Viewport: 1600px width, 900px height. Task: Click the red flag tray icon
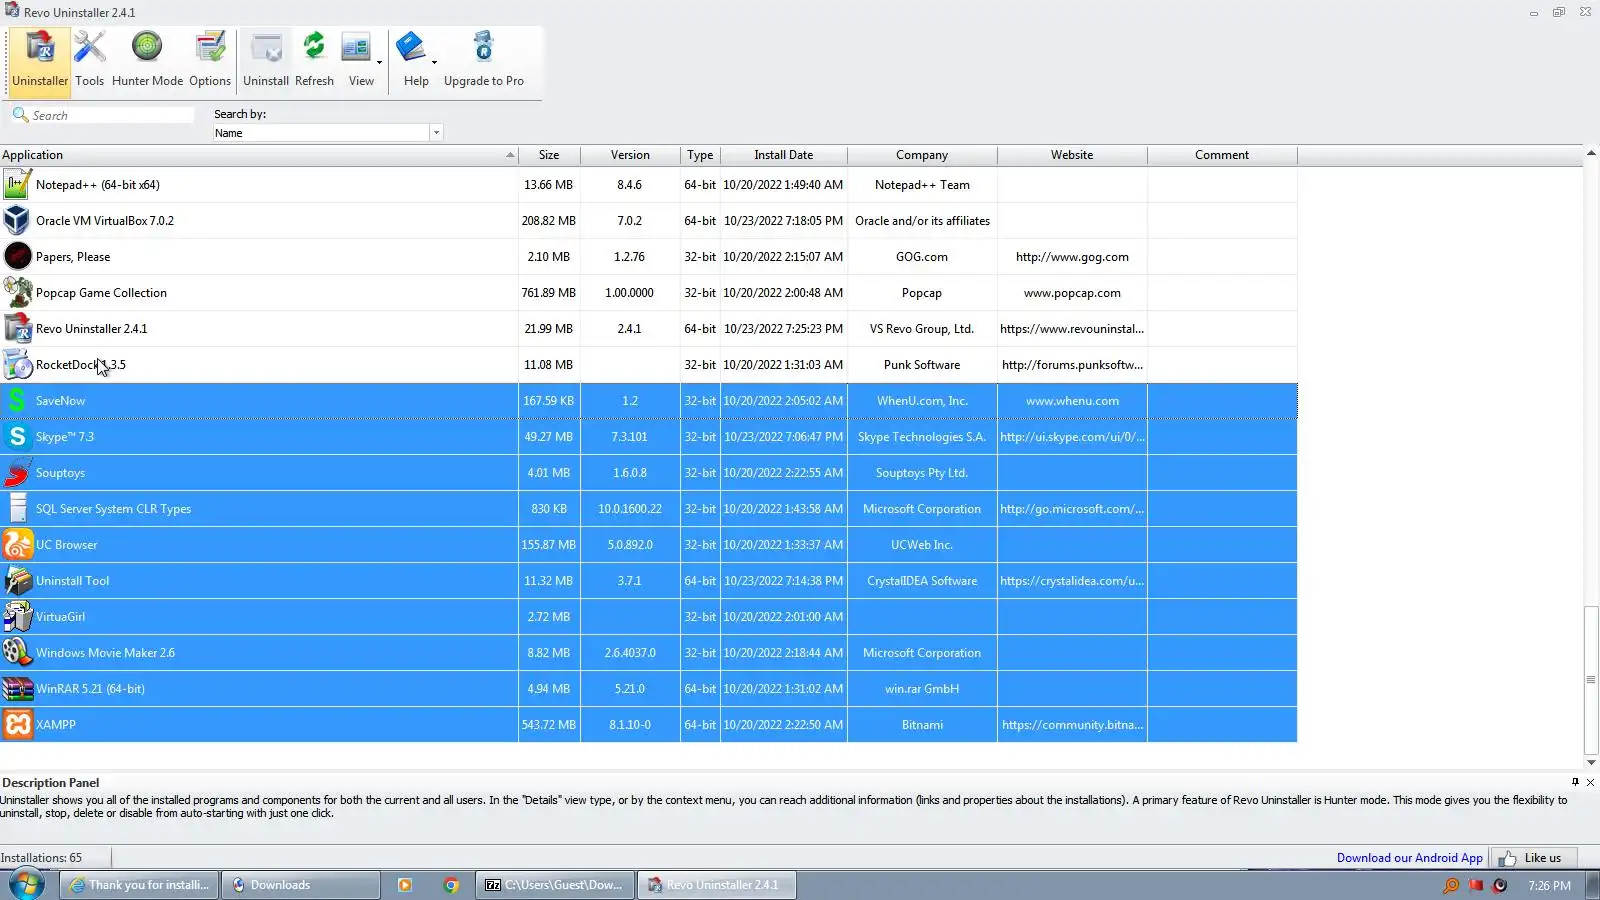(x=1475, y=885)
